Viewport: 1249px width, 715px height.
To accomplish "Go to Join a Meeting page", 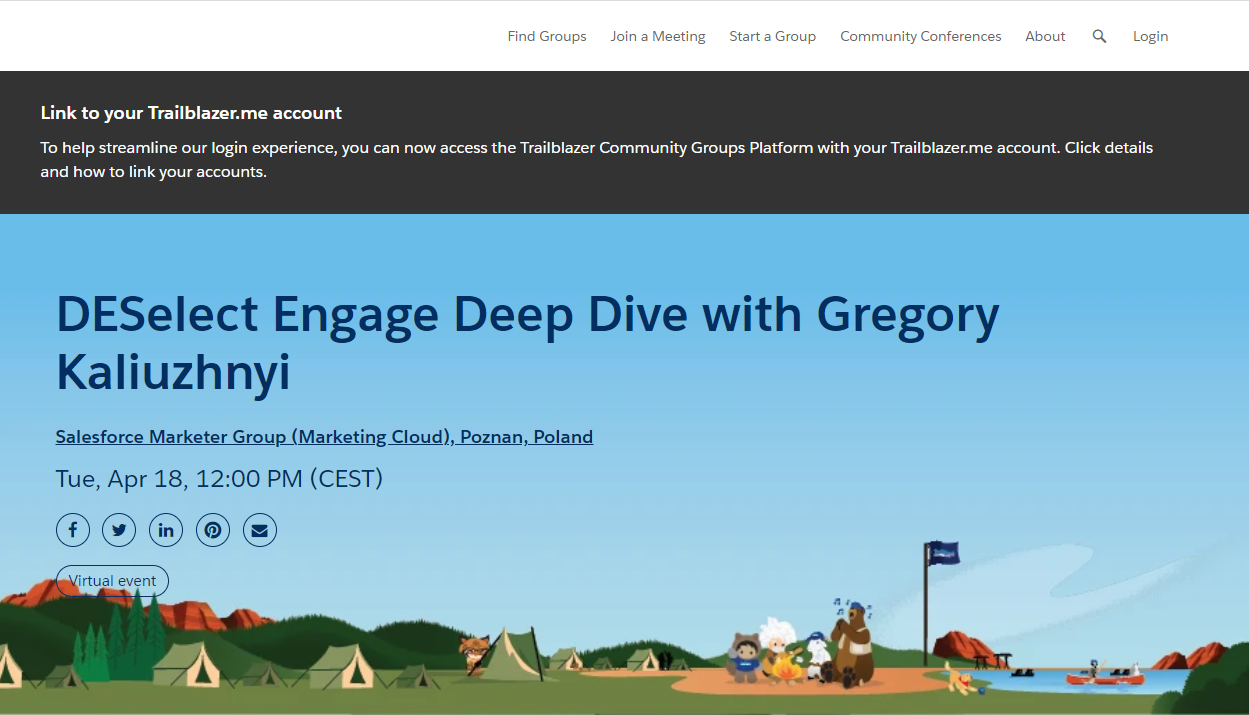I will 658,36.
